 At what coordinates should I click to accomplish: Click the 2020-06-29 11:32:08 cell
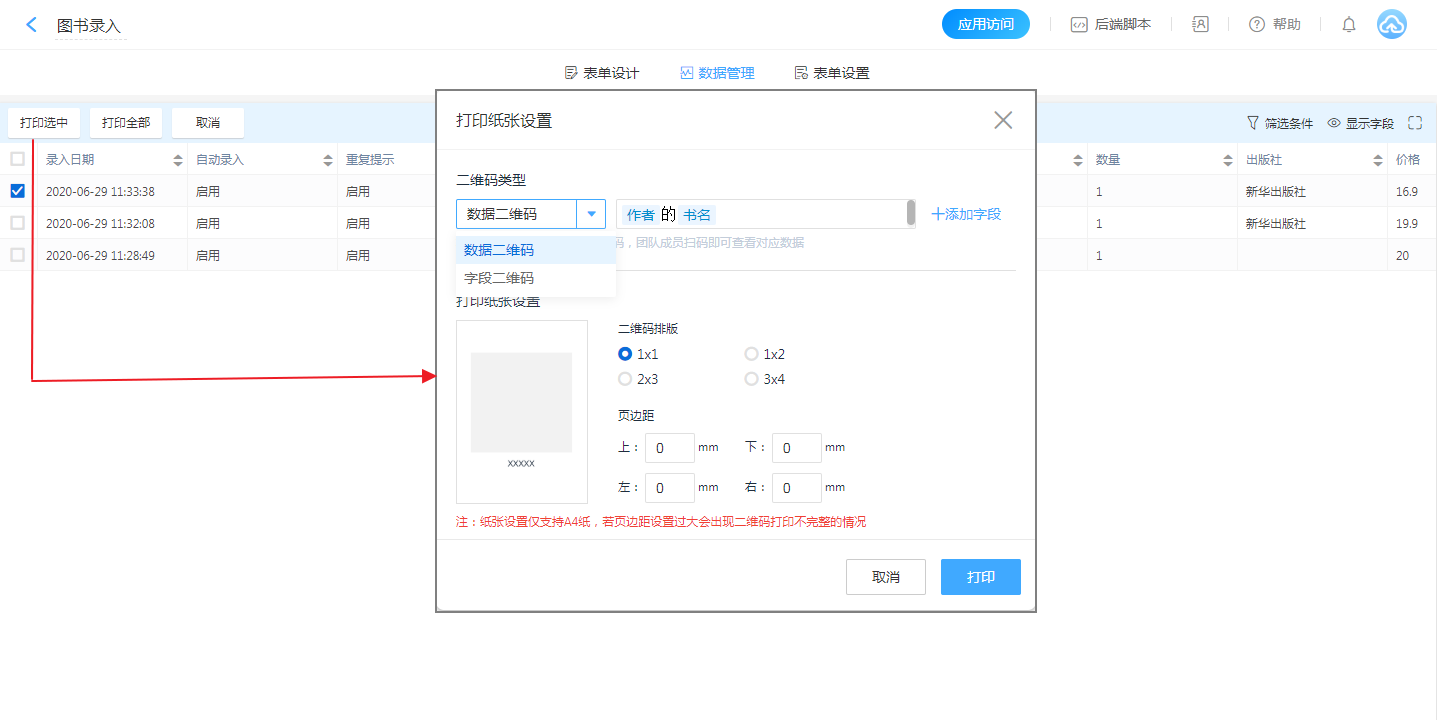coord(100,223)
